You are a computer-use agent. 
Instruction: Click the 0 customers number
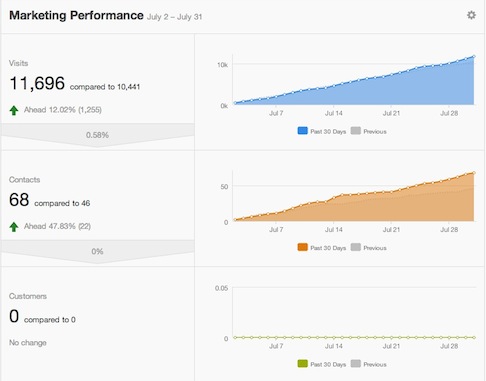[x=14, y=316]
